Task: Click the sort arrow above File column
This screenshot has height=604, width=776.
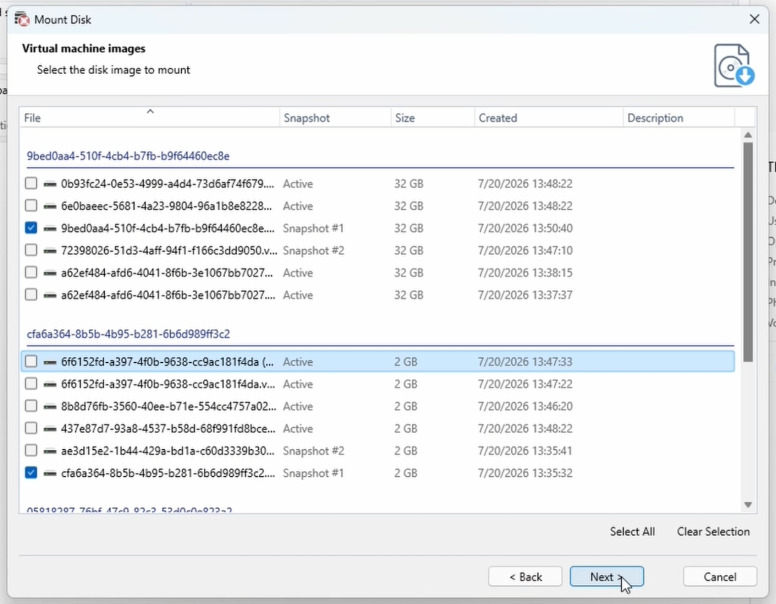Action: tap(150, 111)
